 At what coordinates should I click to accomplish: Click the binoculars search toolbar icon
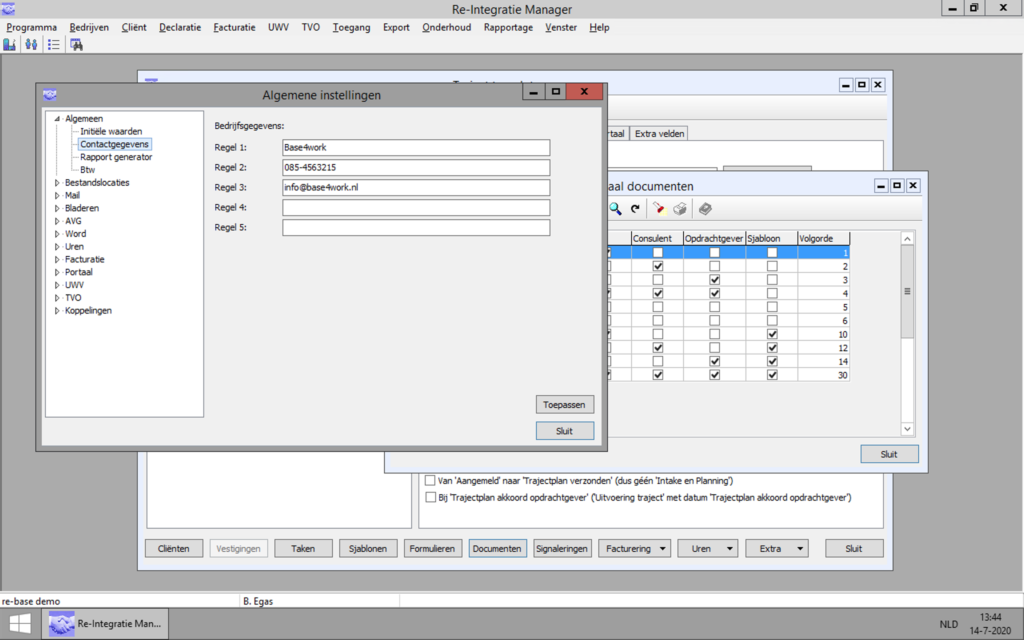coord(76,44)
